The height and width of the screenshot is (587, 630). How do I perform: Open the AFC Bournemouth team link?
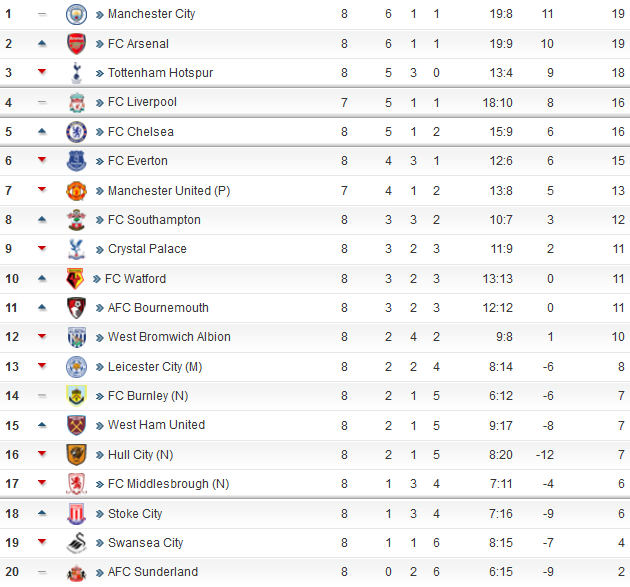(158, 308)
